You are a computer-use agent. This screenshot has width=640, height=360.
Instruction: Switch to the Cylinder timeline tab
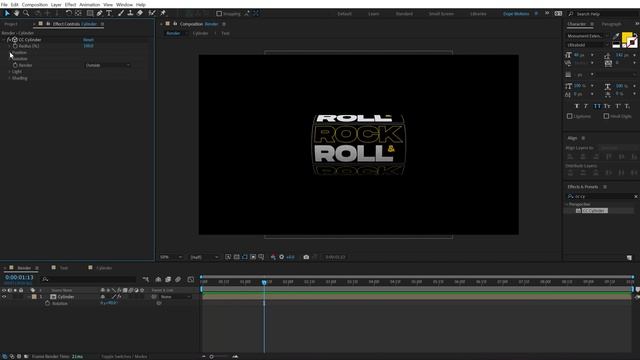tap(104, 268)
